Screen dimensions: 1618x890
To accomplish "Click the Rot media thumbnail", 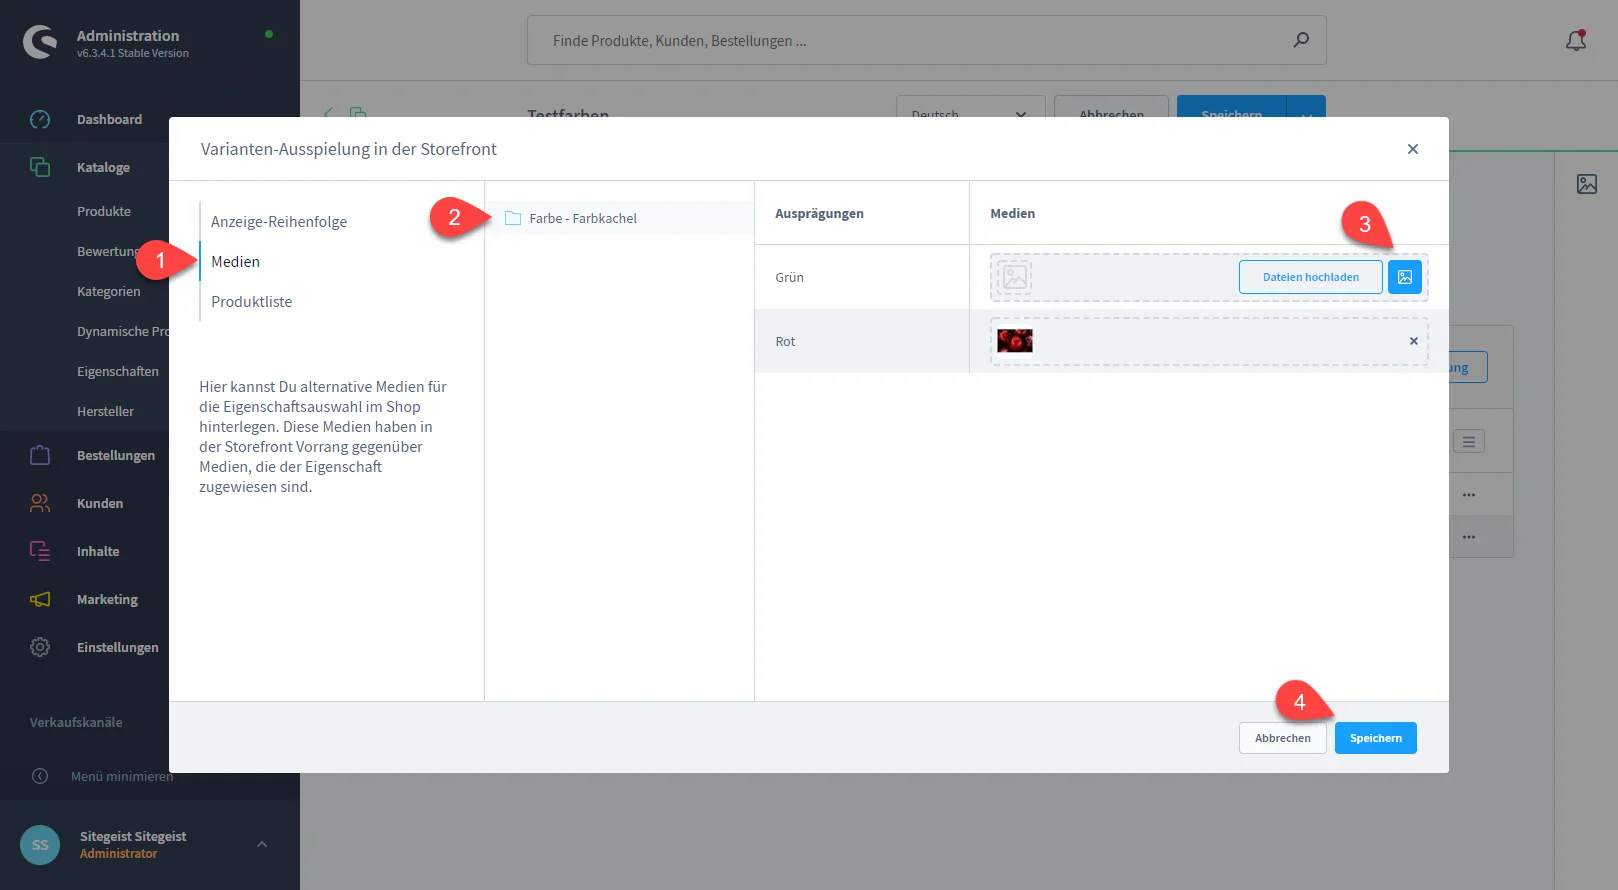I will [x=1015, y=341].
